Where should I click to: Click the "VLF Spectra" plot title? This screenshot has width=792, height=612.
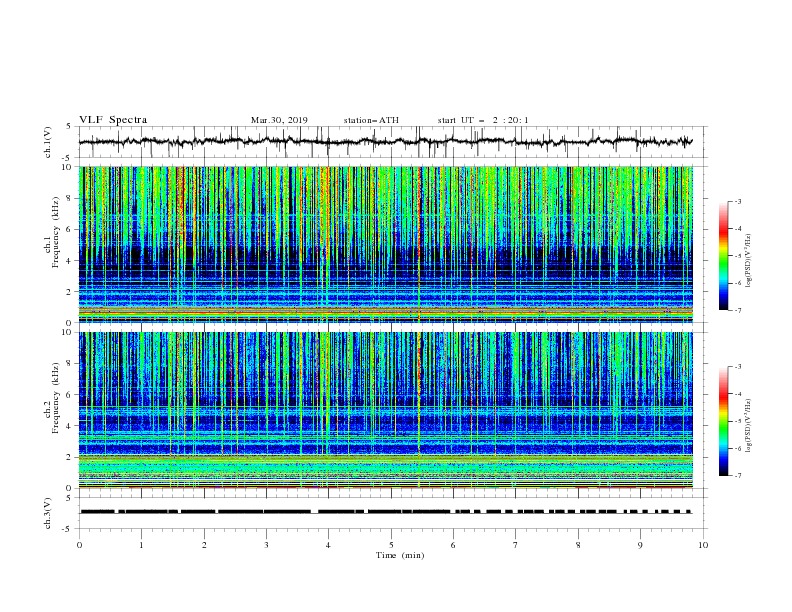pos(113,120)
